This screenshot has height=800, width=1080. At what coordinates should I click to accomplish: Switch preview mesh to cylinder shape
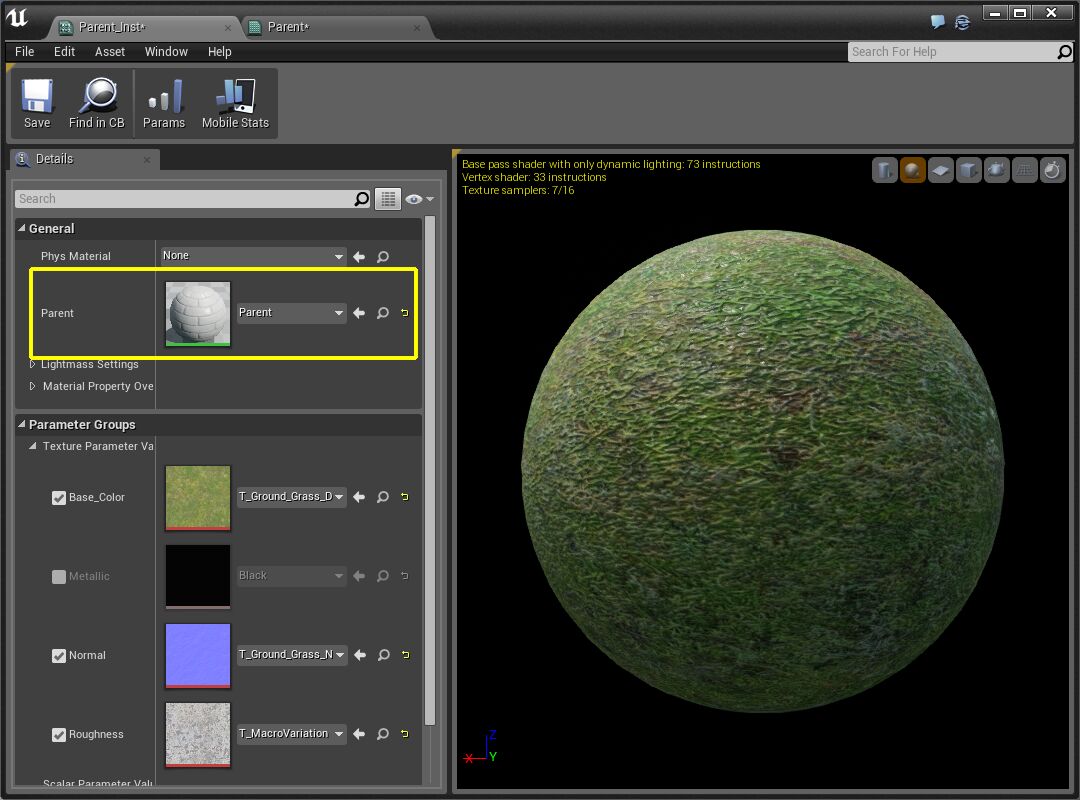click(884, 170)
